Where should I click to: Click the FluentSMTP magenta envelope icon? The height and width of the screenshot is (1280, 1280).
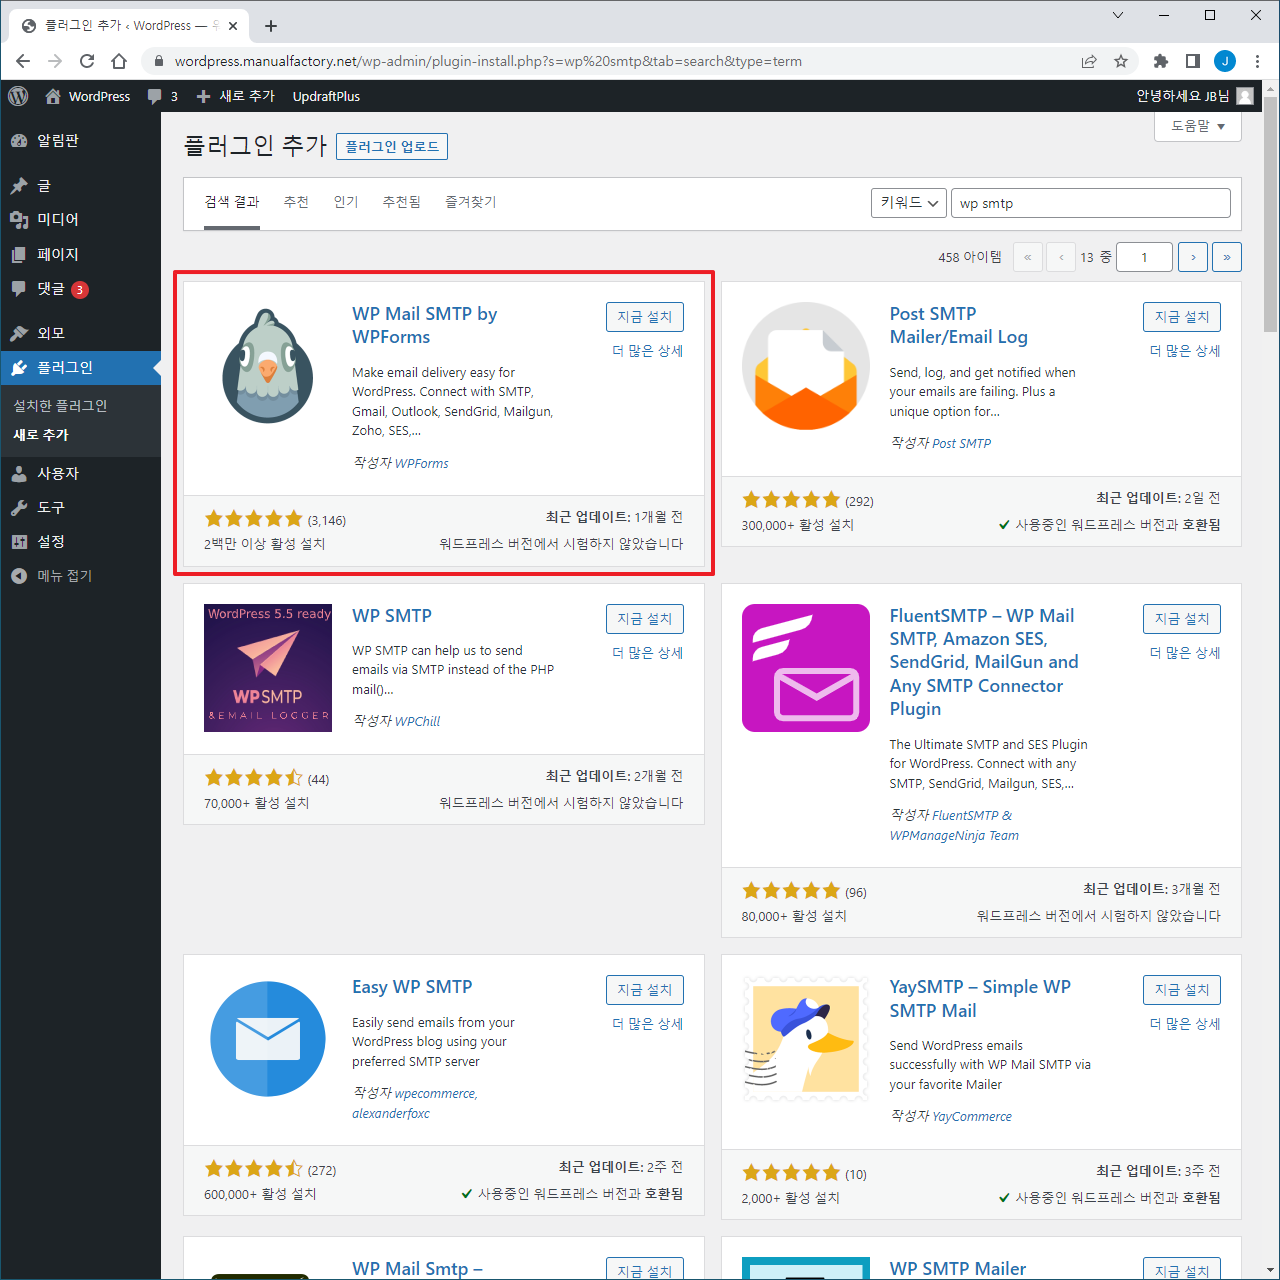pyautogui.click(x=806, y=668)
